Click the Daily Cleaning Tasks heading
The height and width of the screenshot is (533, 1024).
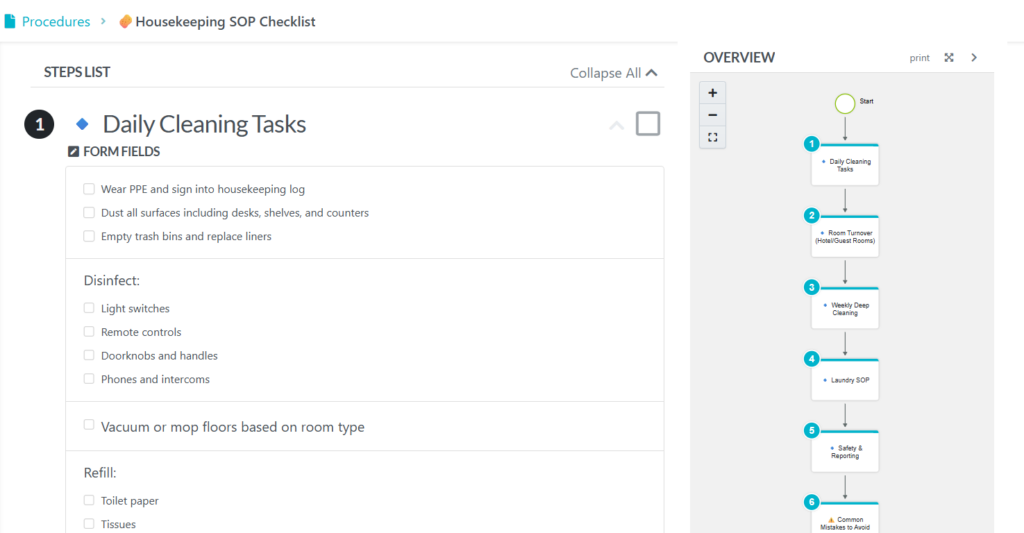[204, 124]
